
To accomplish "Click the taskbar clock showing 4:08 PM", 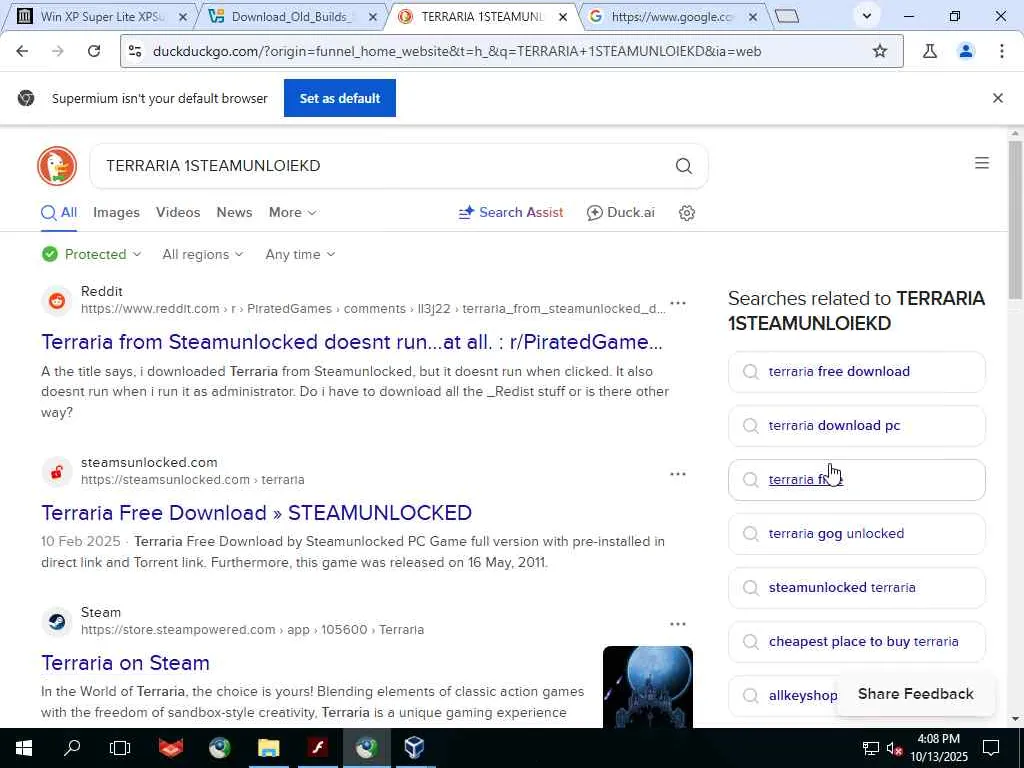I will [938, 748].
